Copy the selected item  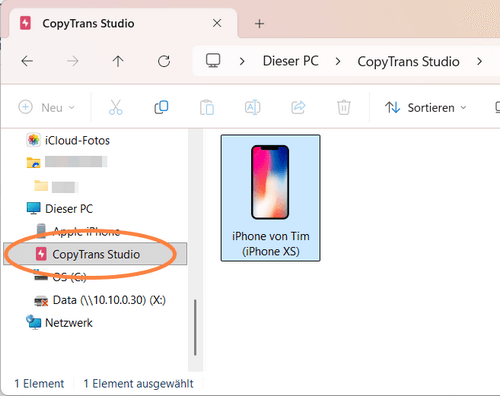pyautogui.click(x=161, y=107)
